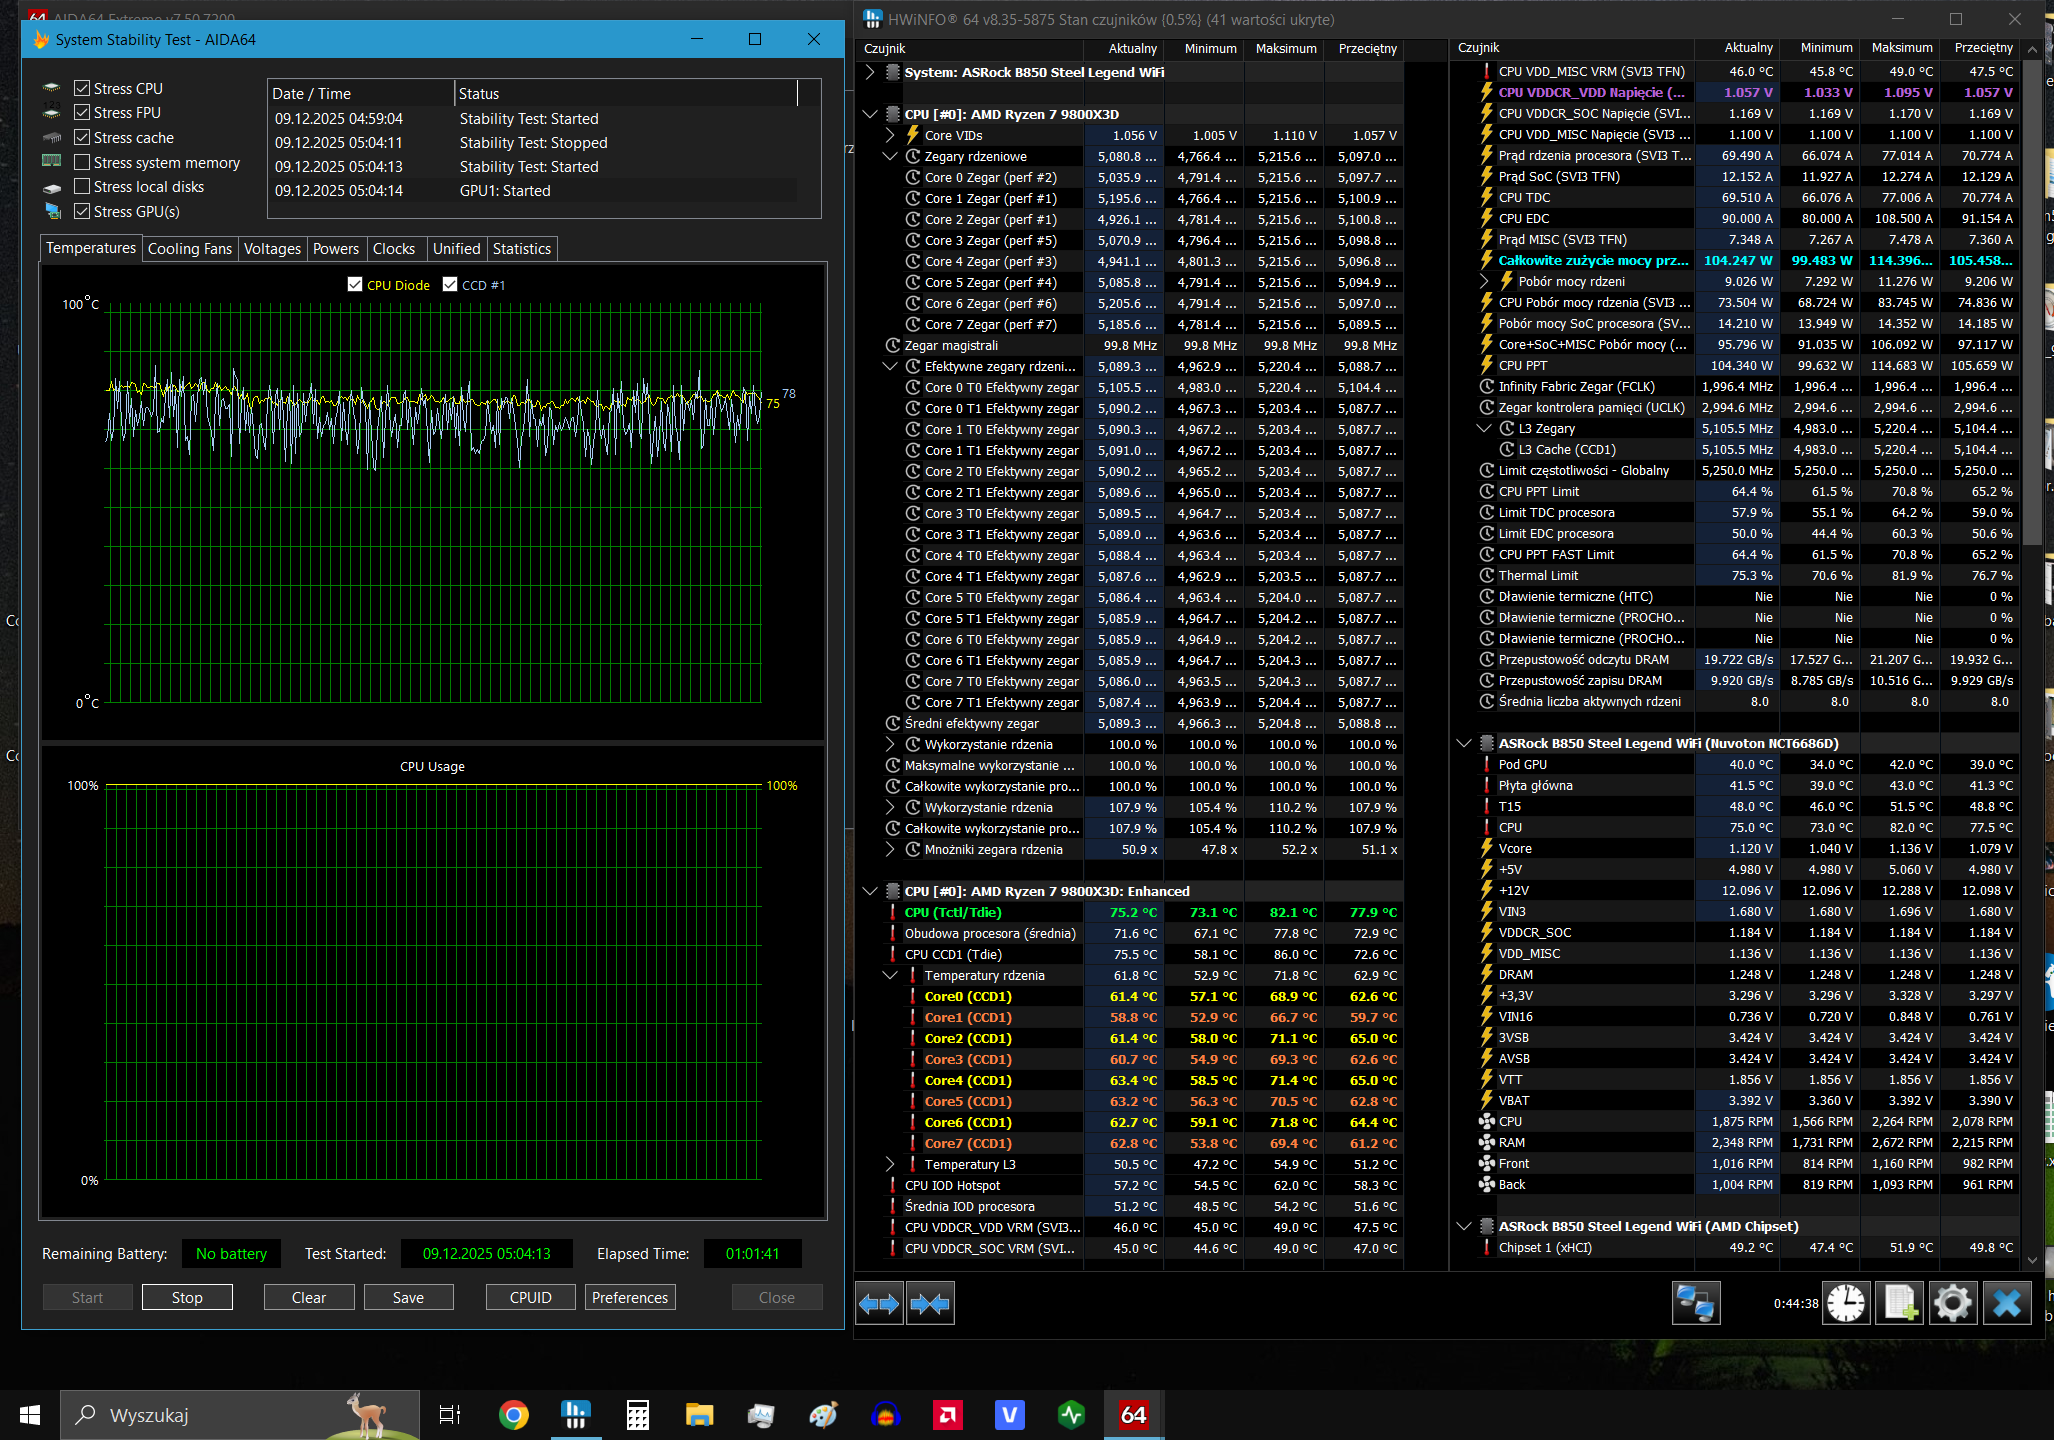Click the collapse columns arrows icon in HWiNFO
This screenshot has height=1440, width=2054.
[x=930, y=1304]
